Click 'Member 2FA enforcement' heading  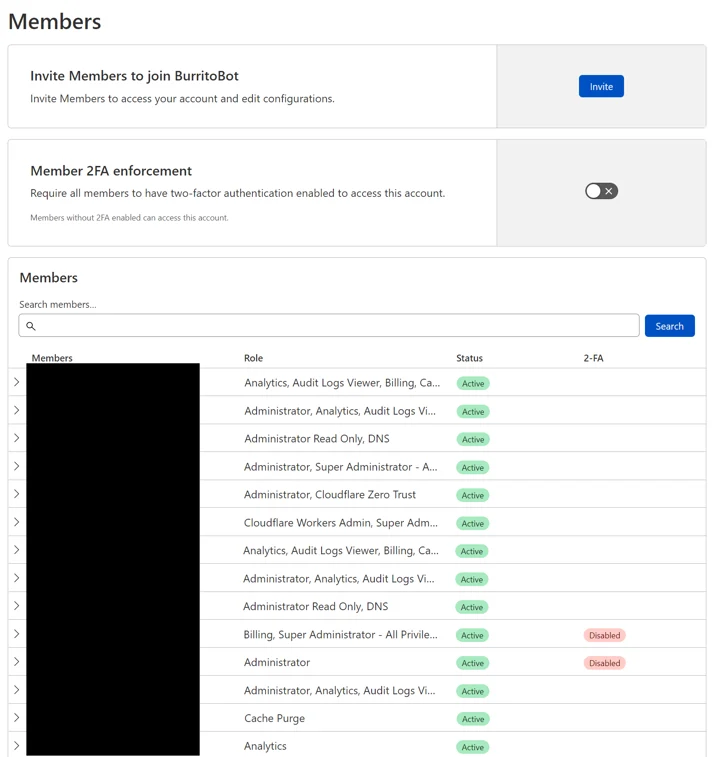click(x=111, y=171)
